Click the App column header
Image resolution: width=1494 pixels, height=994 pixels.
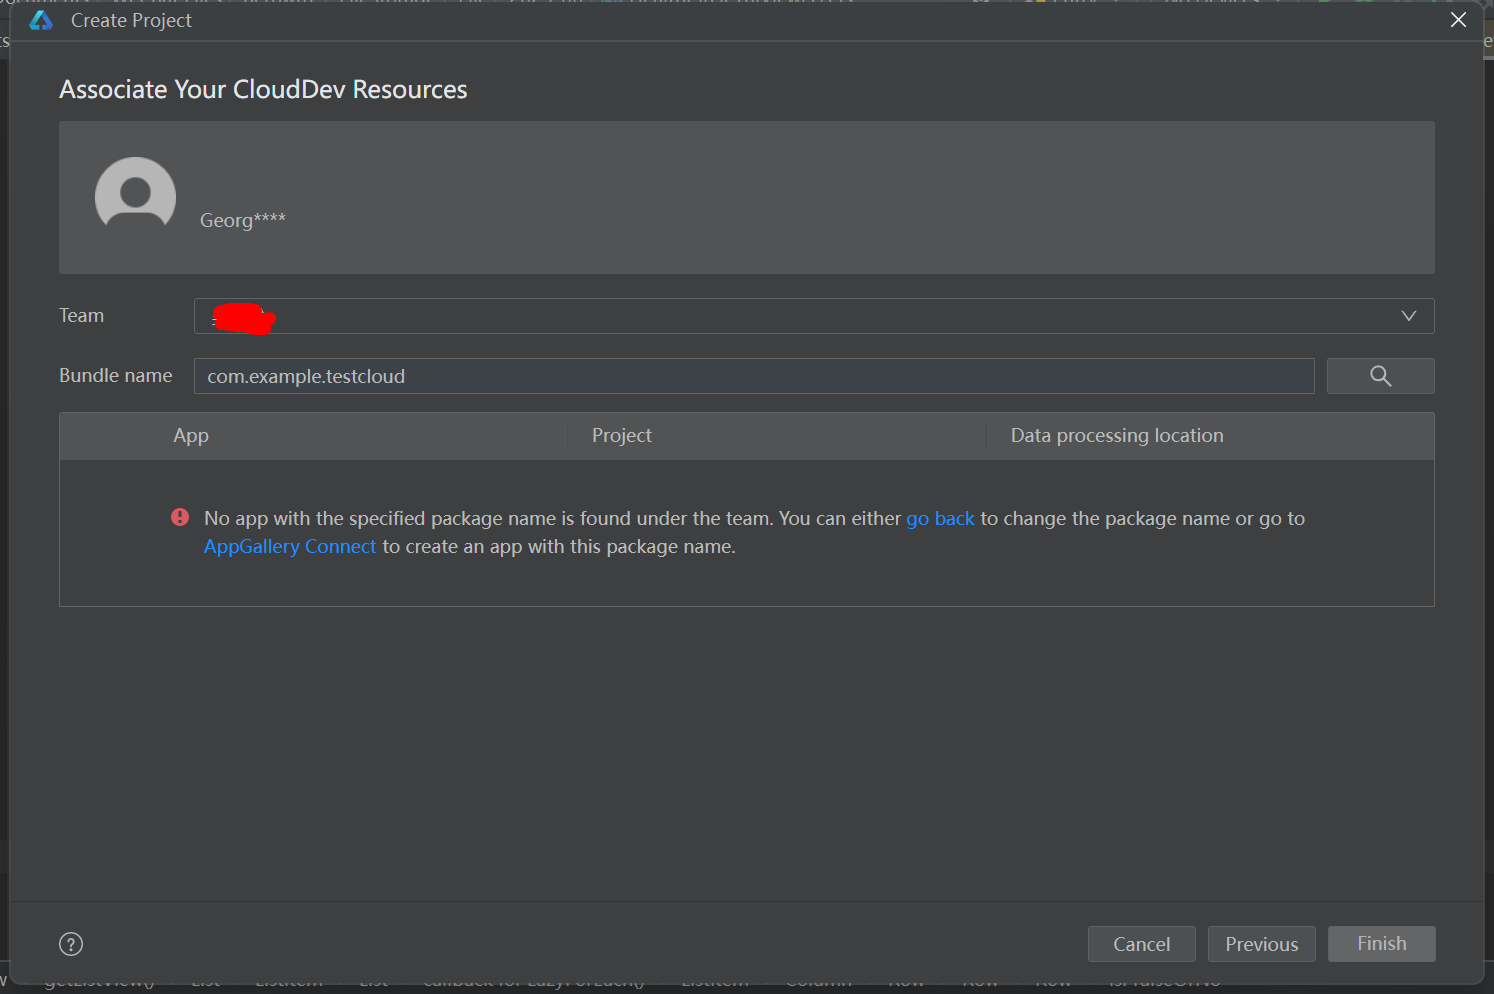(x=191, y=436)
